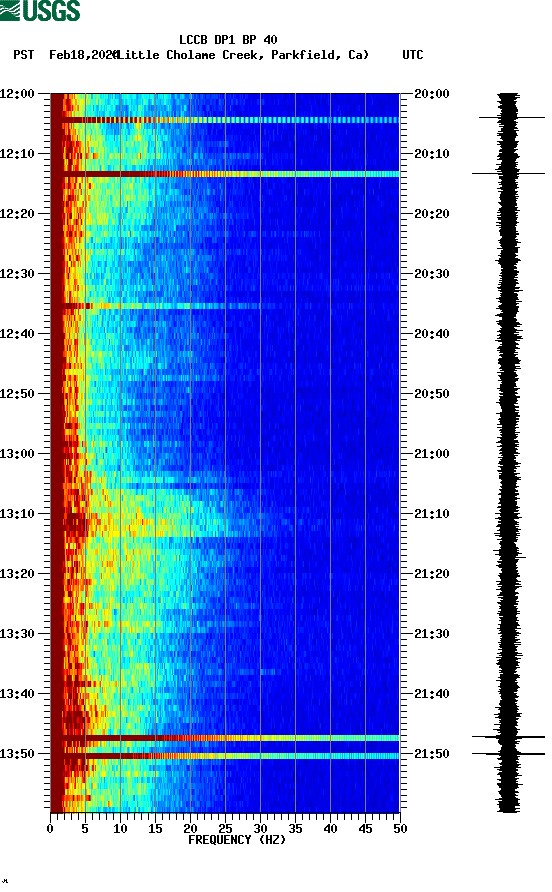Screen dimensions: 552x892
Task: Click the 12:50 PST time label
Action: coord(17,394)
